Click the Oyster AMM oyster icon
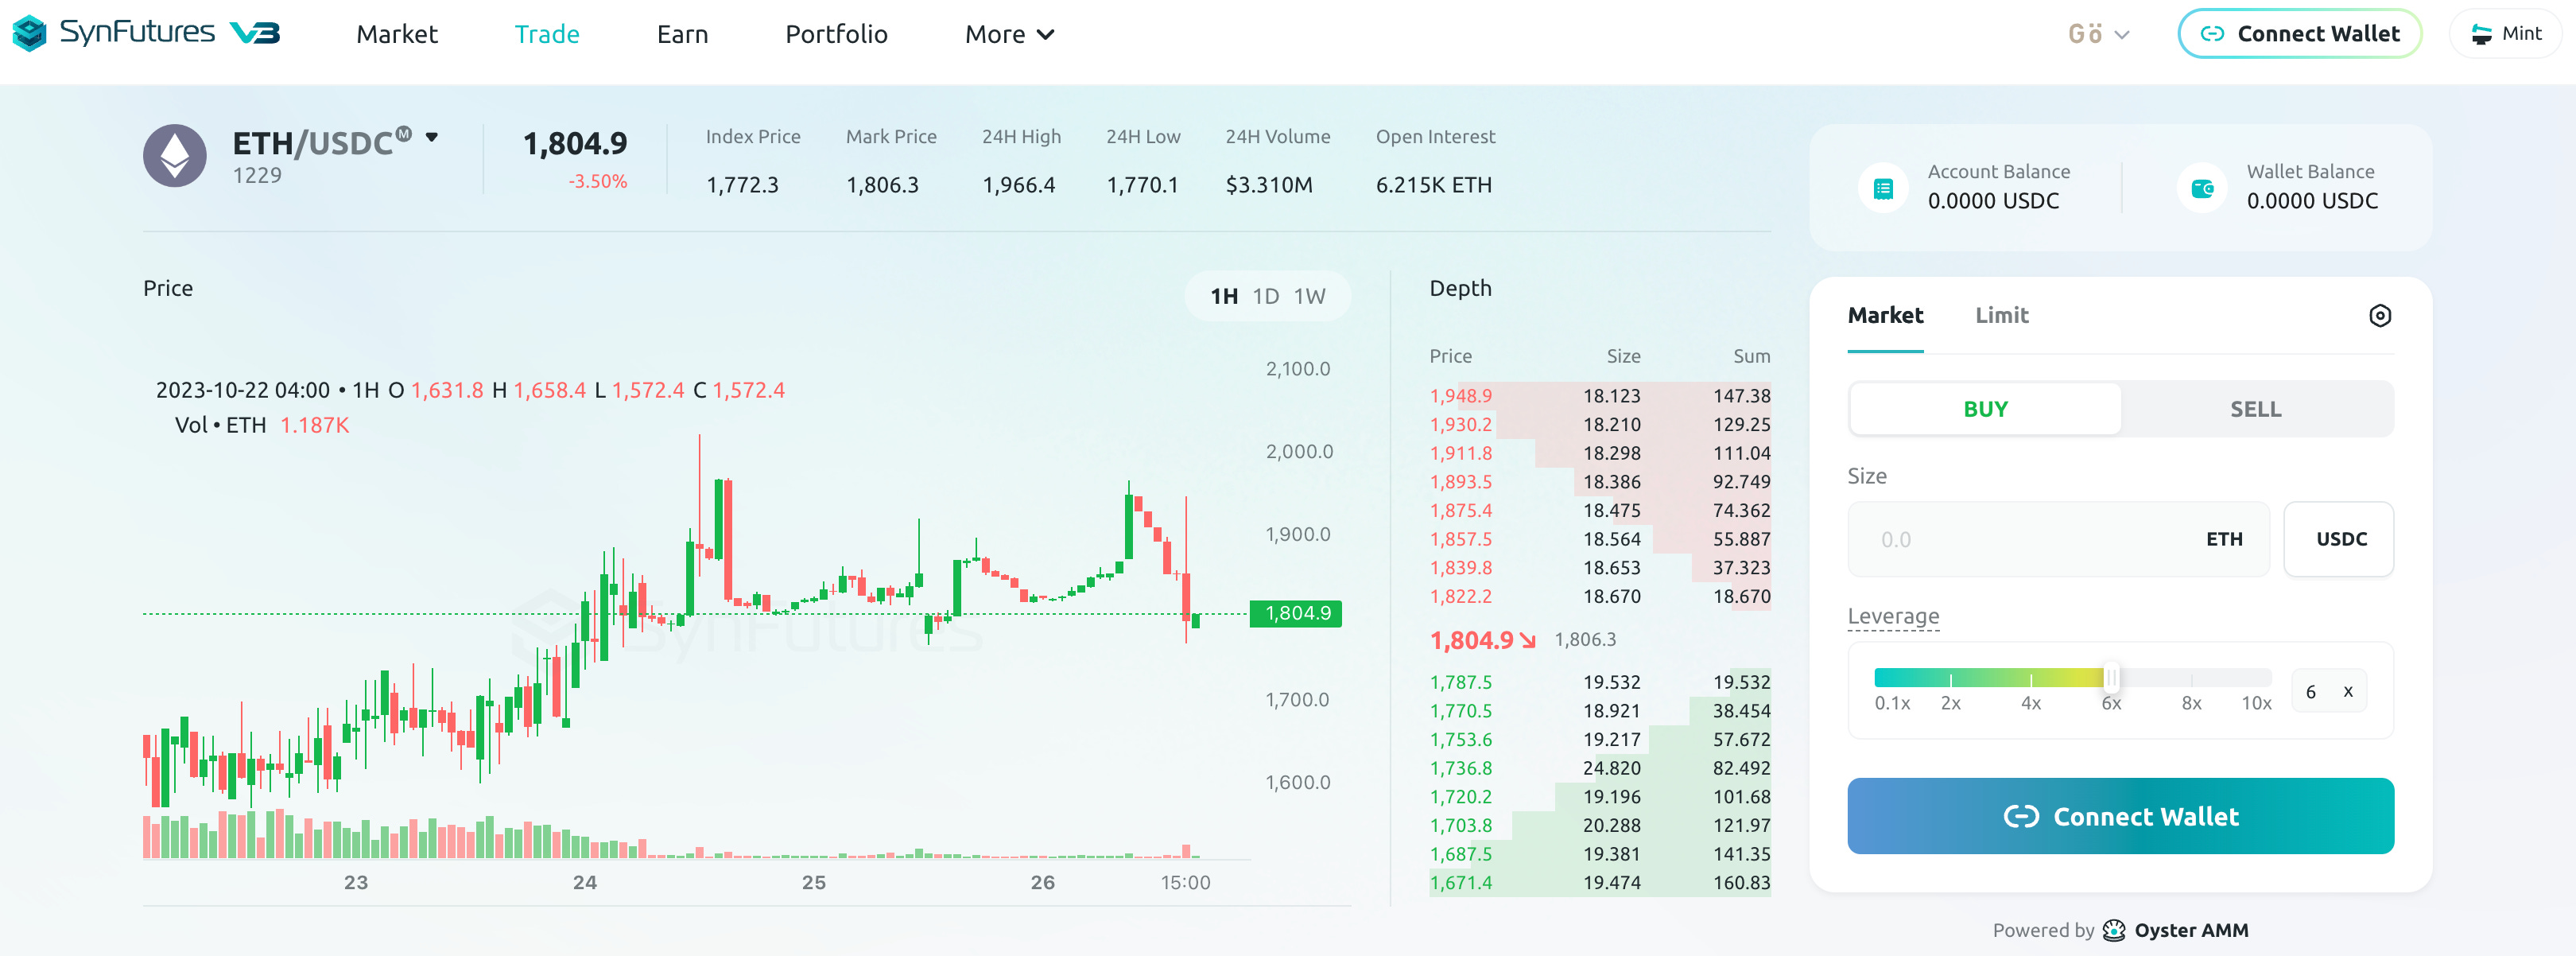This screenshot has width=2576, height=956. (2114, 930)
